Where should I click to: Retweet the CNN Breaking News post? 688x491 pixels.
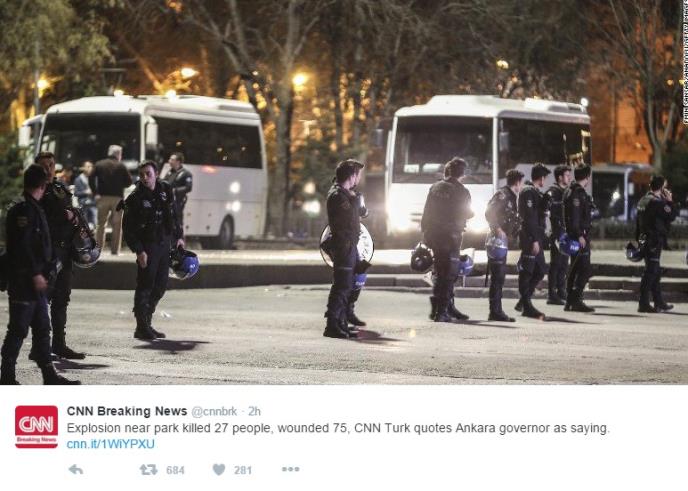(148, 470)
